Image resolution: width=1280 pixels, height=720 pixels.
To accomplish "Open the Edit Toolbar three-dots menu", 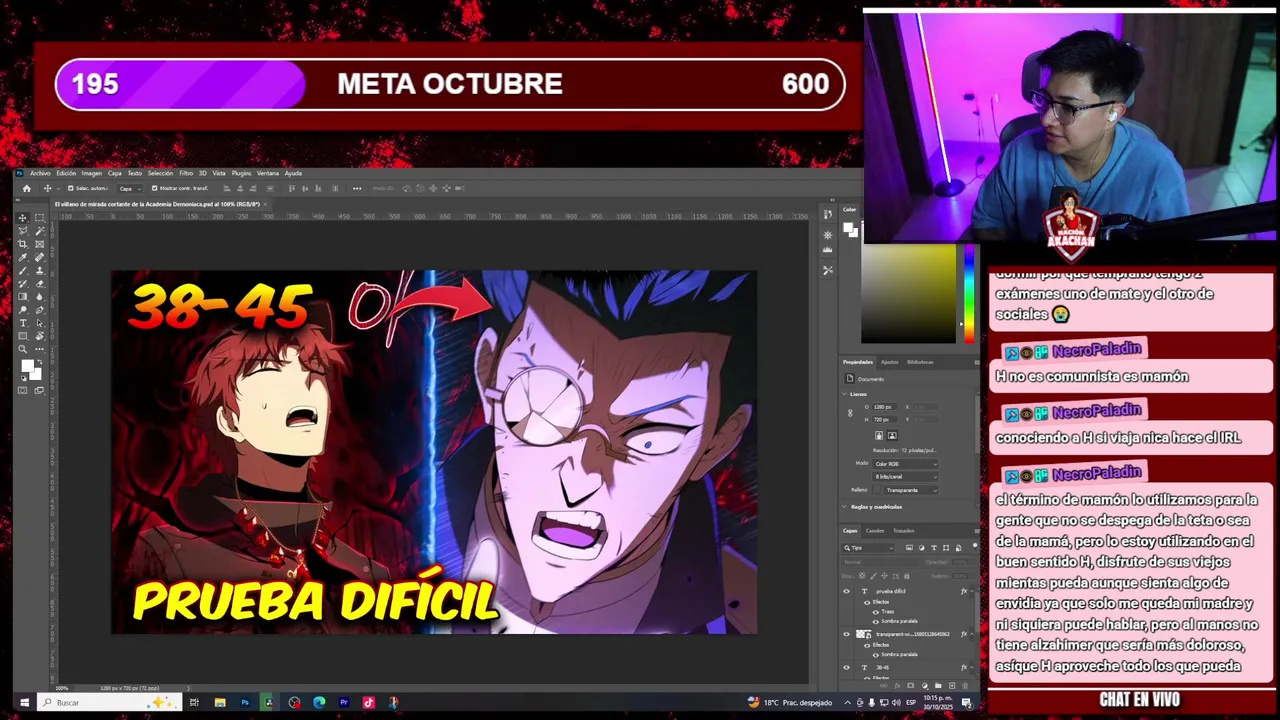I will (x=39, y=349).
